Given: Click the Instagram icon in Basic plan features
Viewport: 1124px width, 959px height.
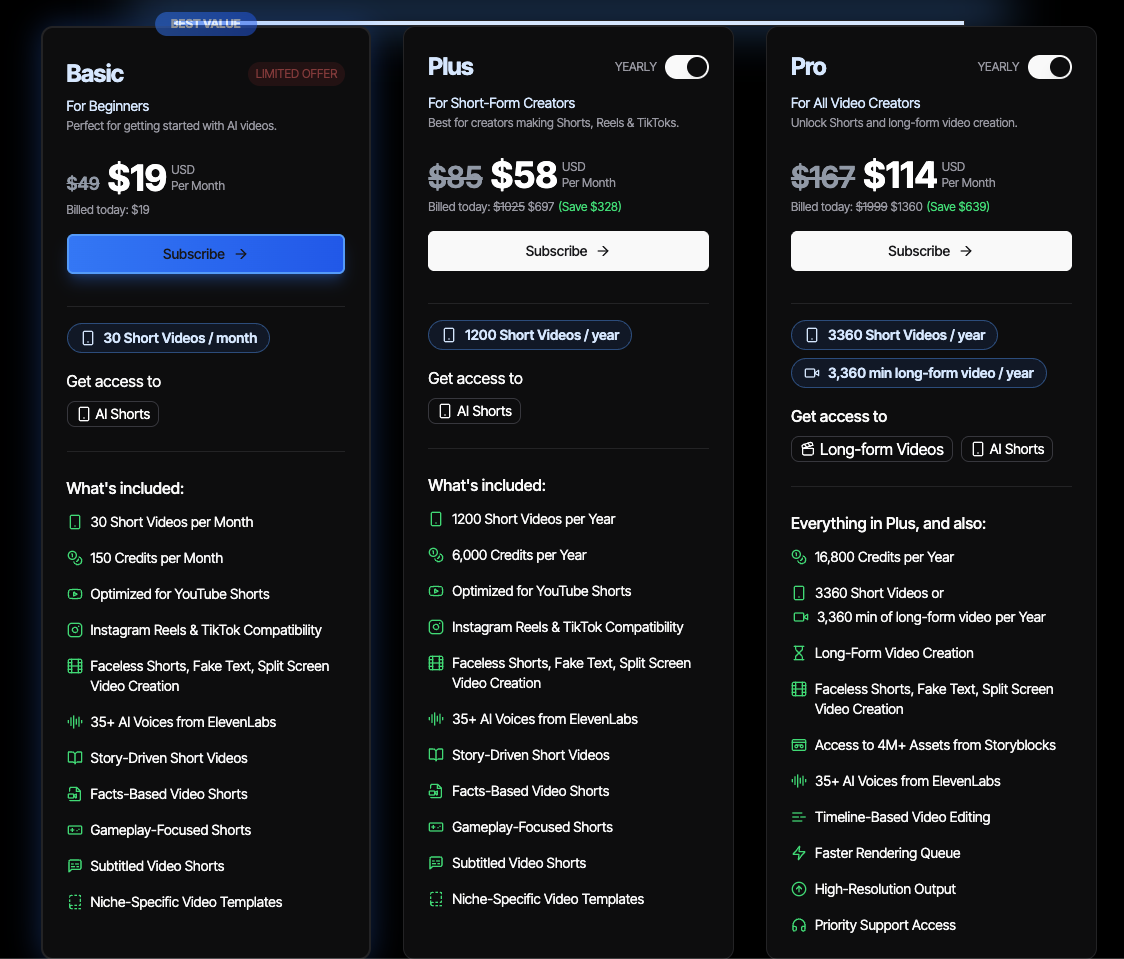Looking at the screenshot, I should tap(74, 630).
